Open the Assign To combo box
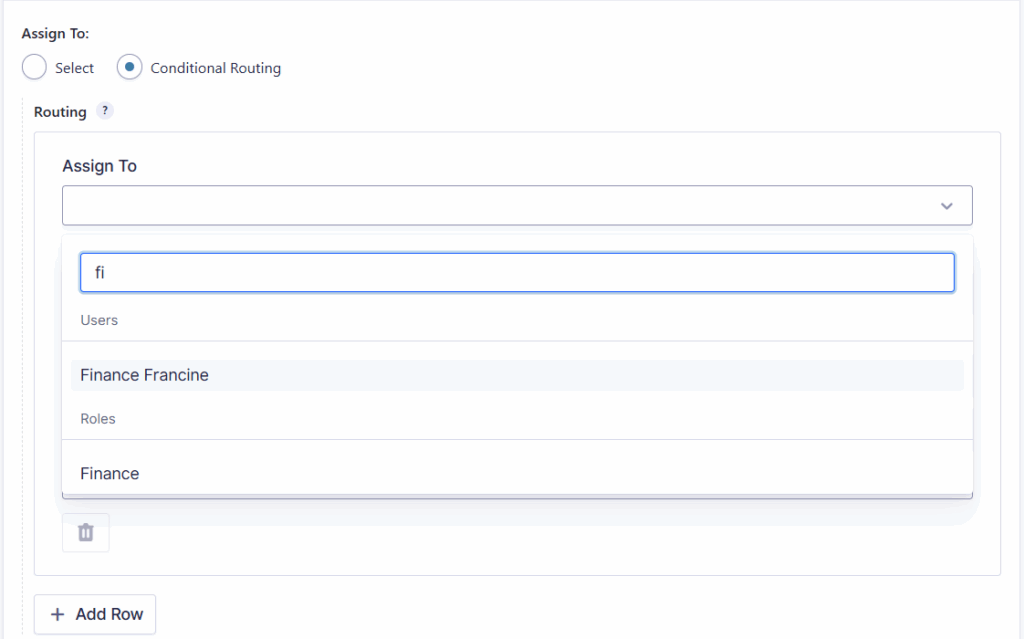Screen dimensions: 1024x639 500,205
